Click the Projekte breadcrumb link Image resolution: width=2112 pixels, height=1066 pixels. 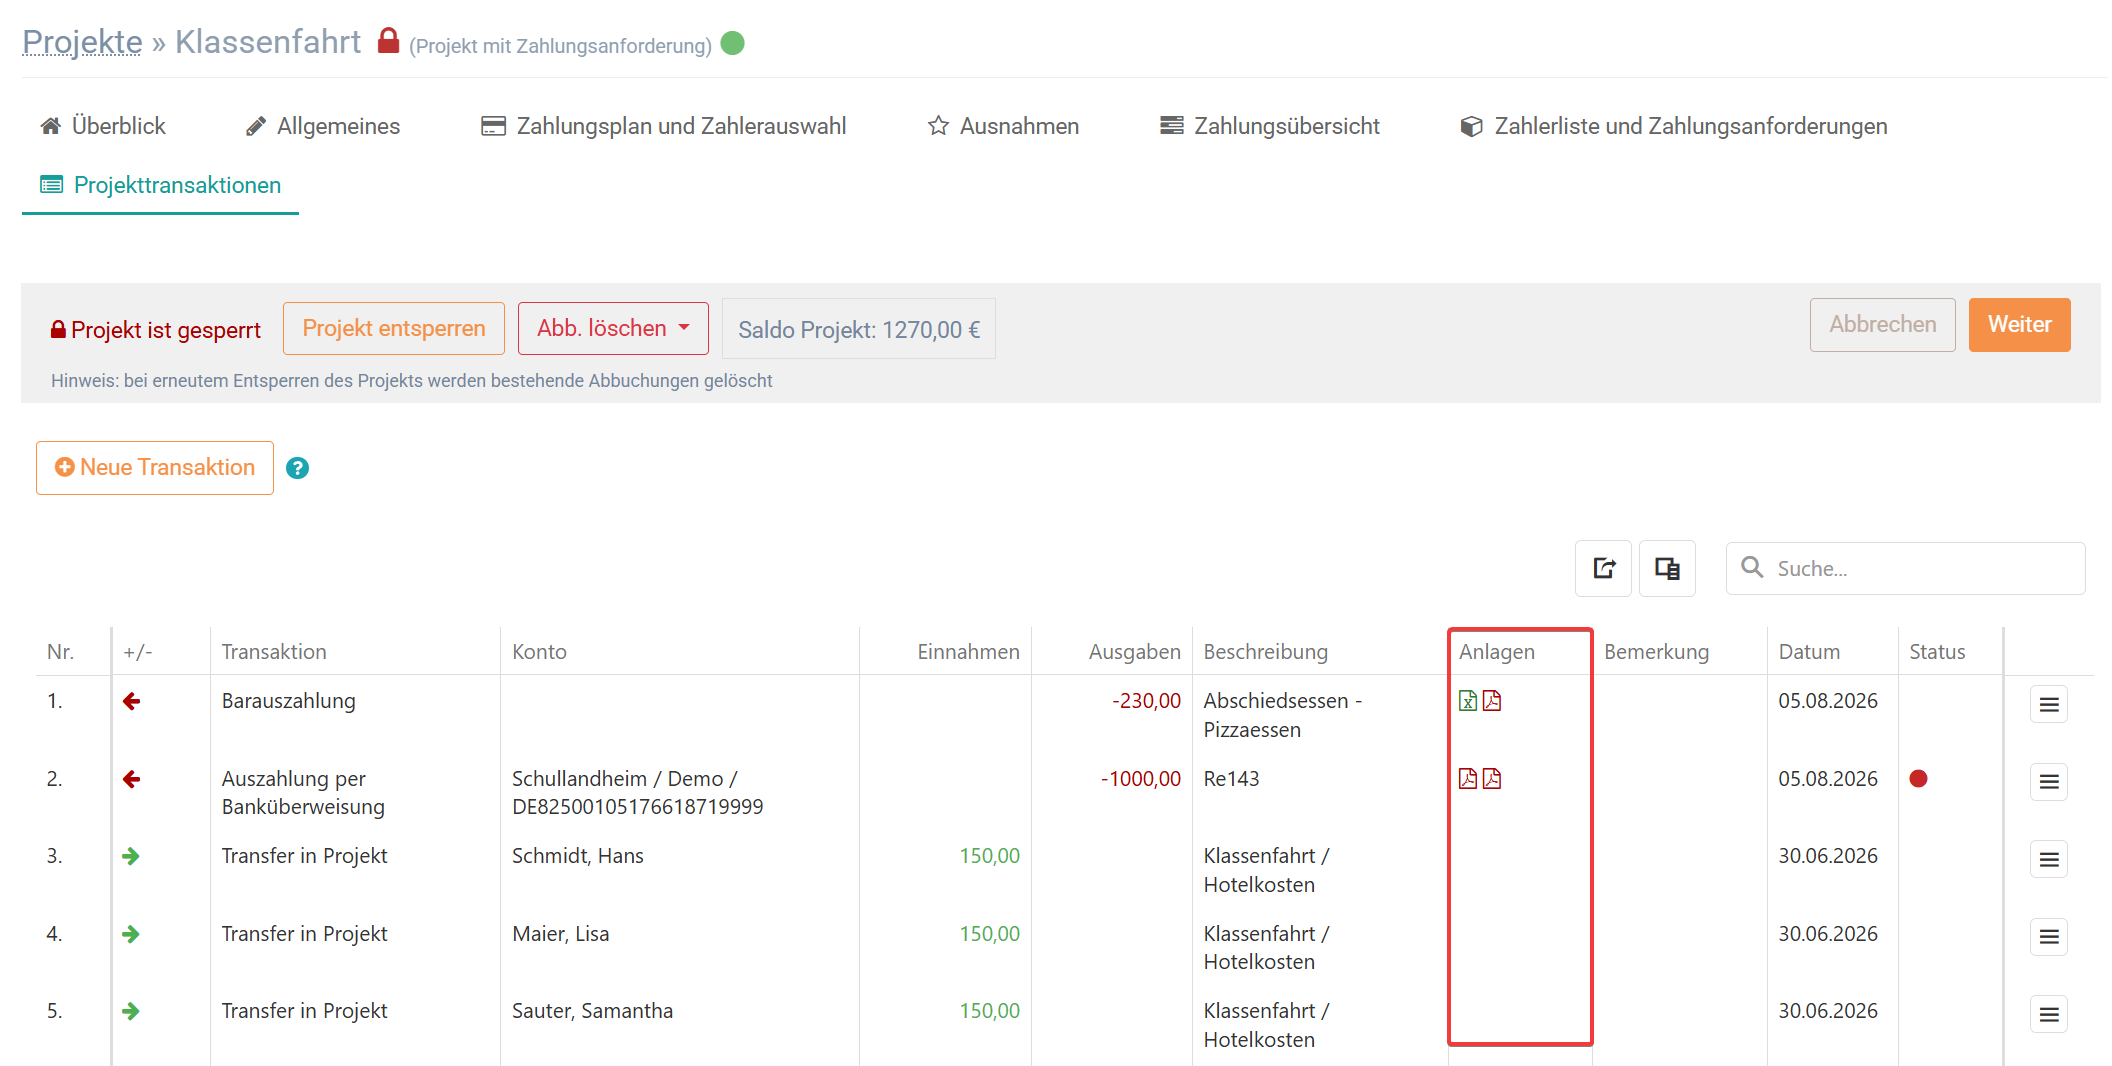tap(82, 42)
